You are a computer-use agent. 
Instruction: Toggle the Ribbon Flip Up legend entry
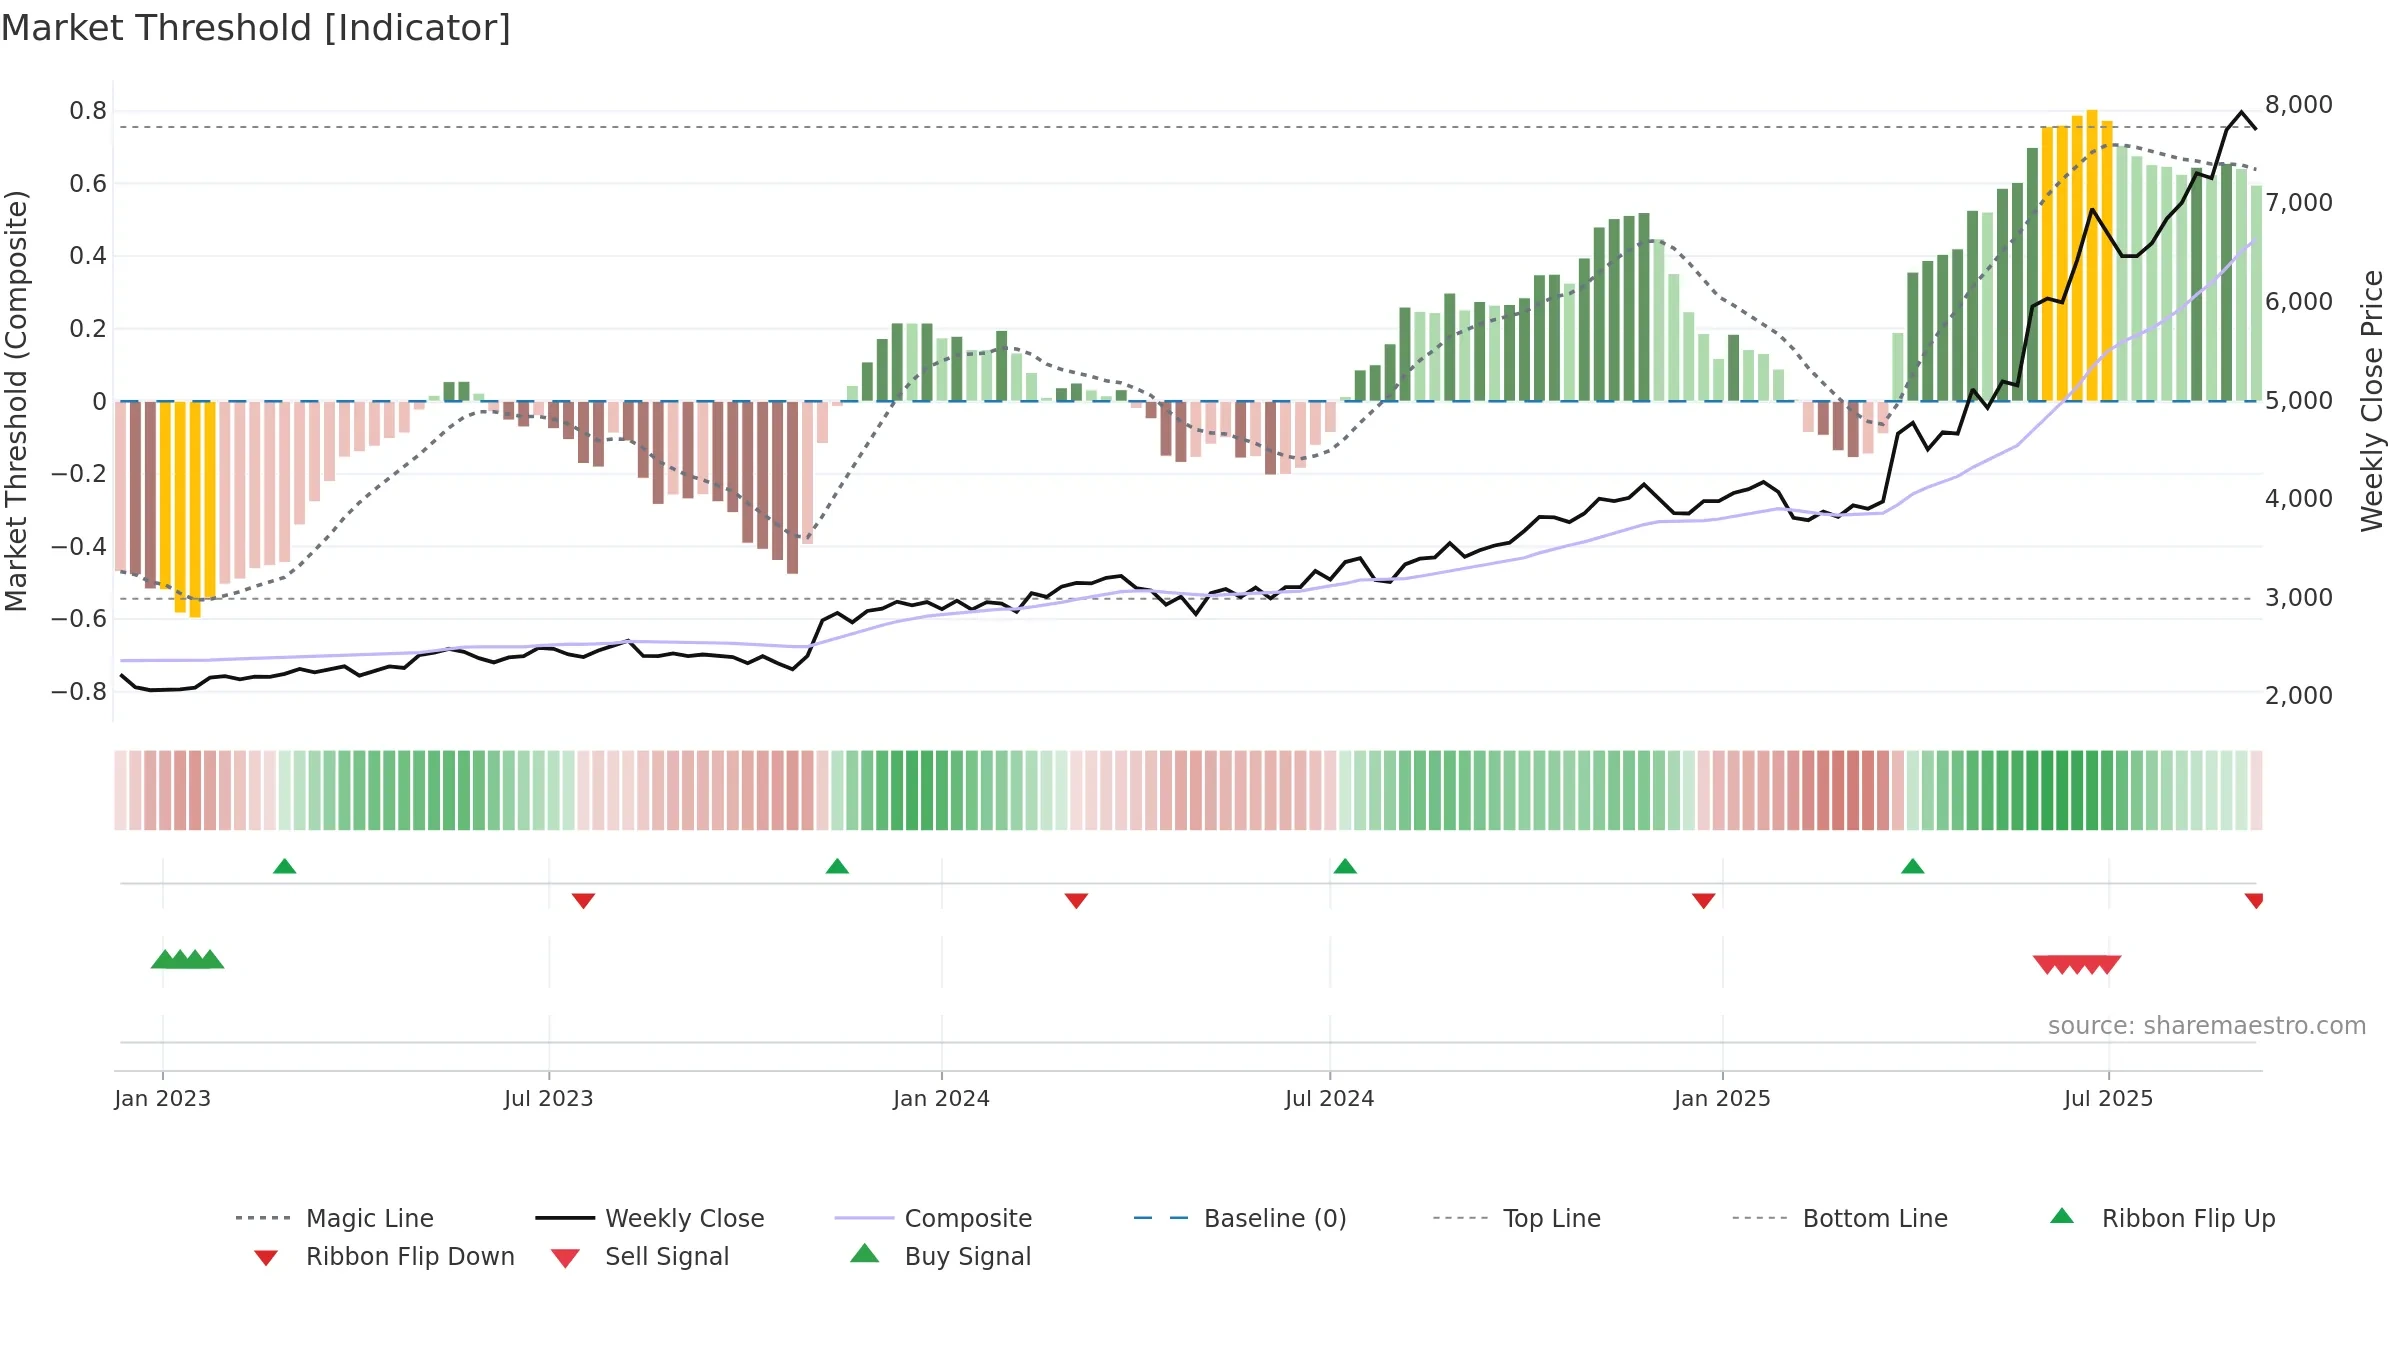pyautogui.click(x=2162, y=1218)
